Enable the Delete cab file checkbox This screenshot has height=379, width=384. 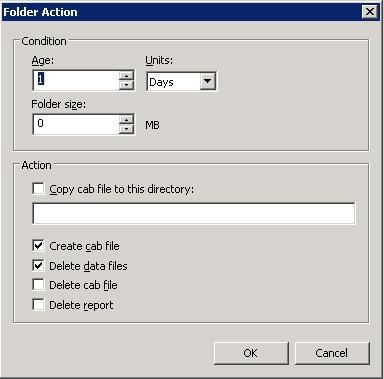[x=38, y=285]
